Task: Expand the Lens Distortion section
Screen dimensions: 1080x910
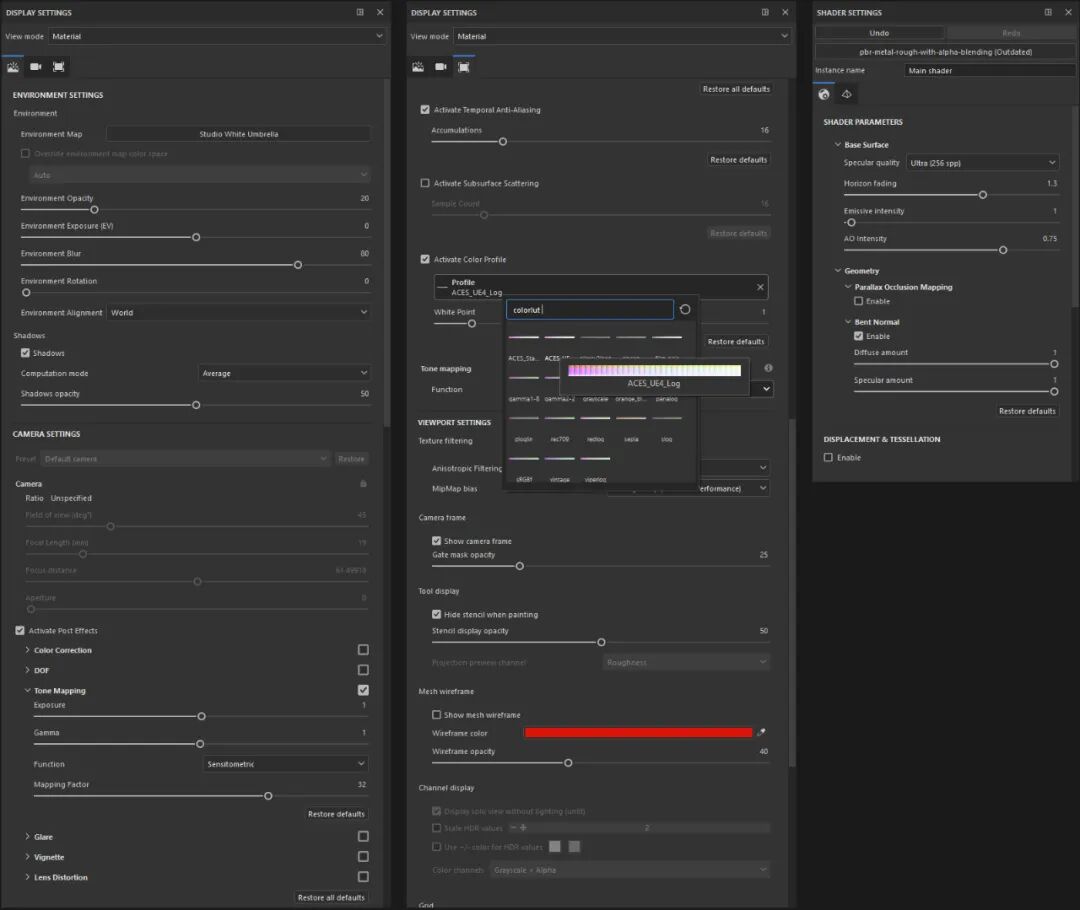Action: coord(28,877)
